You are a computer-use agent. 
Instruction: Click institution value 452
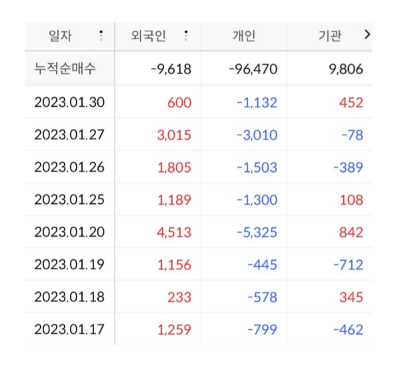coord(351,102)
